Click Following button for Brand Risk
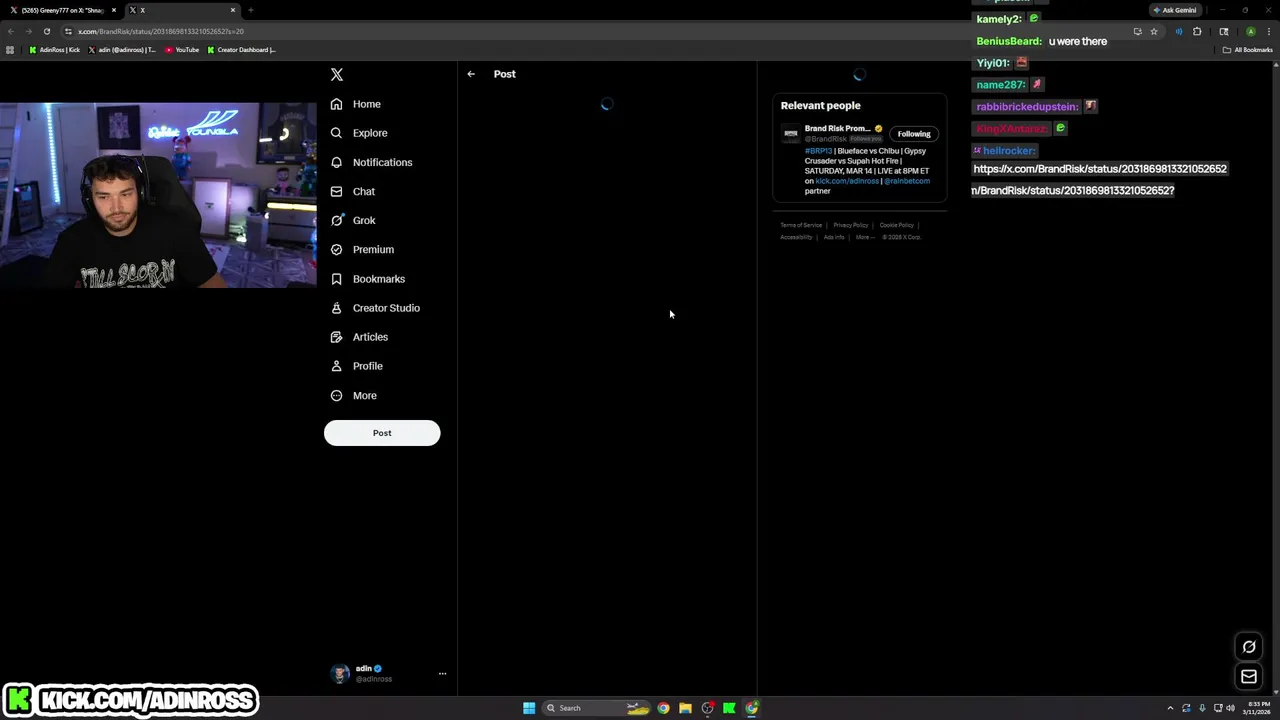This screenshot has width=1280, height=720. pyautogui.click(x=914, y=134)
